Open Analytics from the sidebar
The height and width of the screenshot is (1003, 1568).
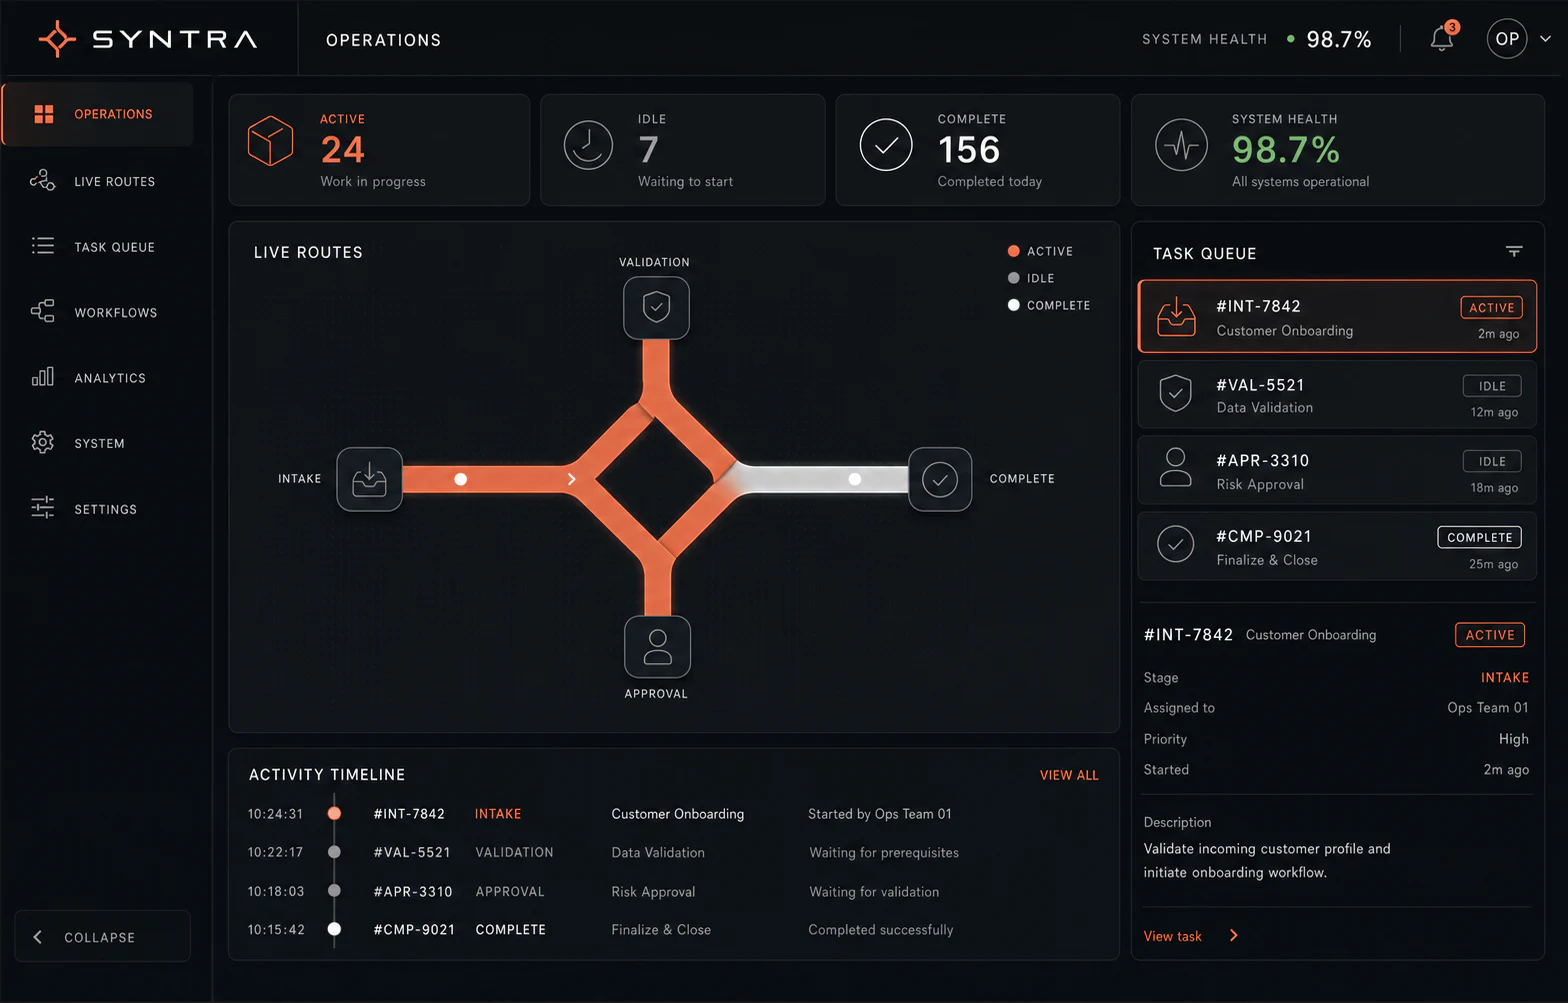tap(98, 378)
